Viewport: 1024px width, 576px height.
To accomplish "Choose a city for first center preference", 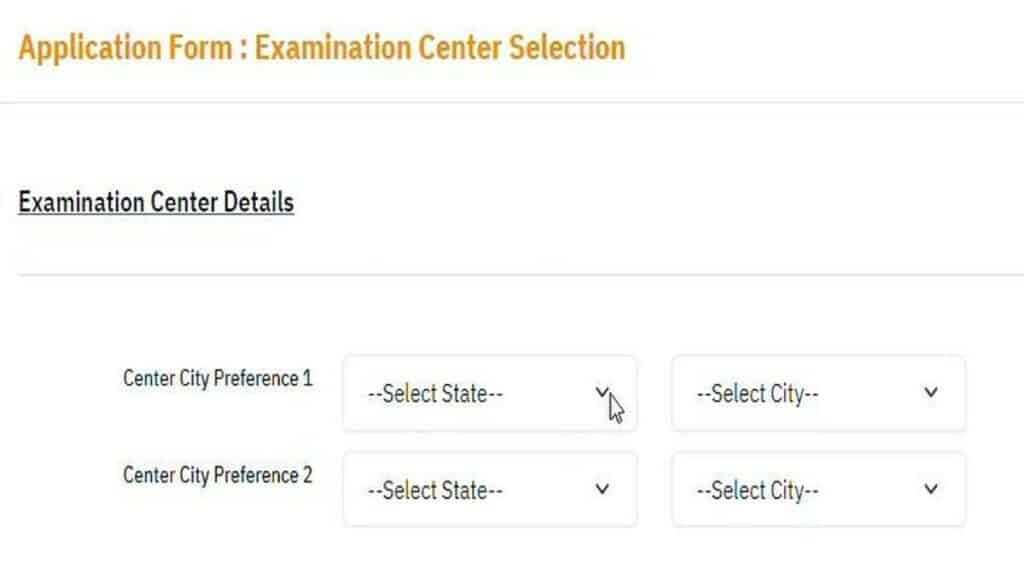I will pyautogui.click(x=818, y=393).
